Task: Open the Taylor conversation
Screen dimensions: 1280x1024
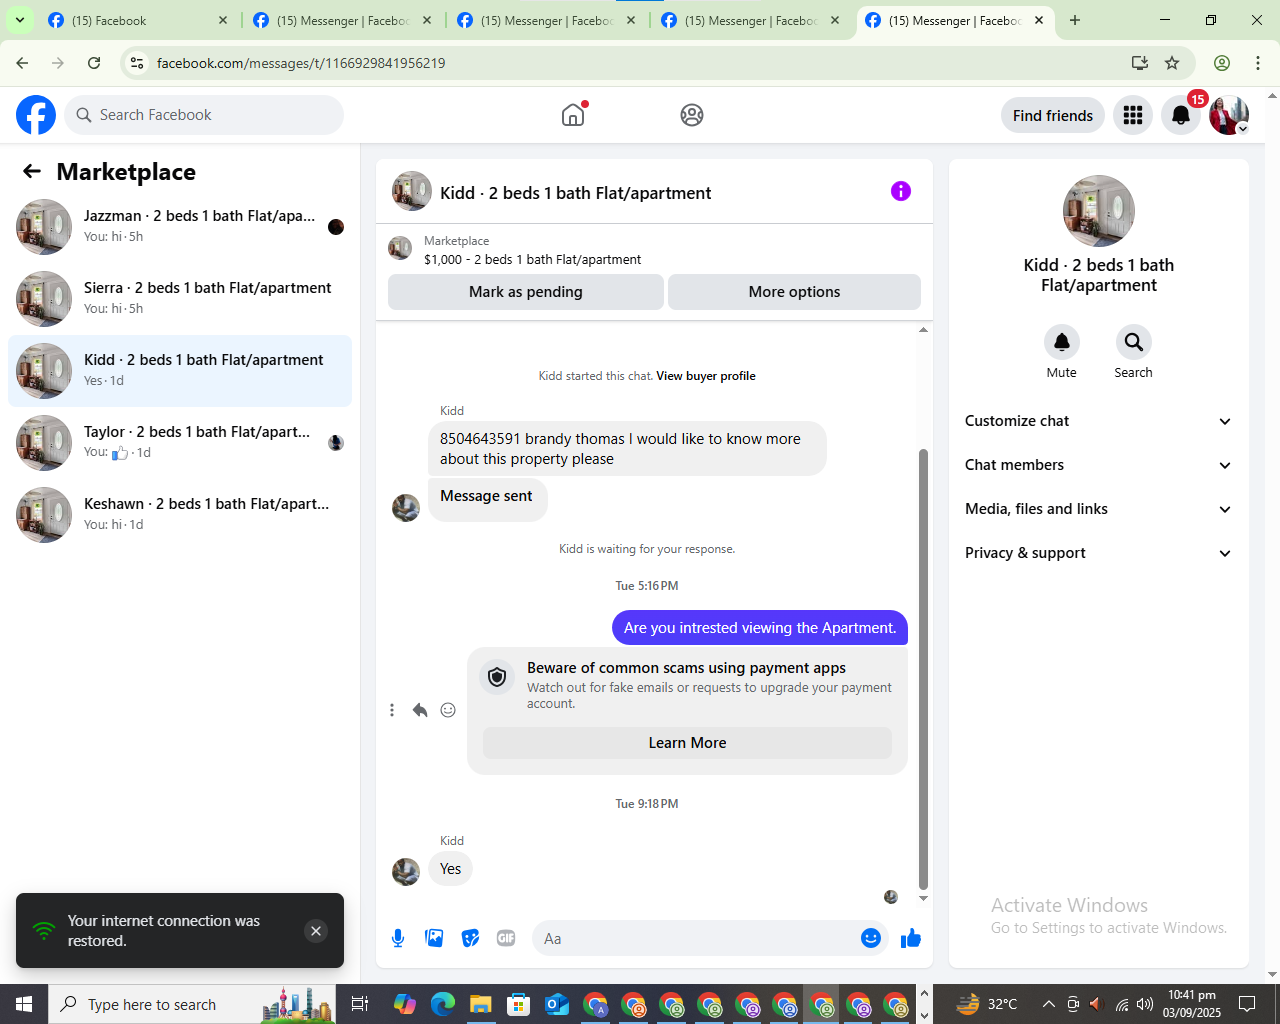Action: pyautogui.click(x=180, y=443)
